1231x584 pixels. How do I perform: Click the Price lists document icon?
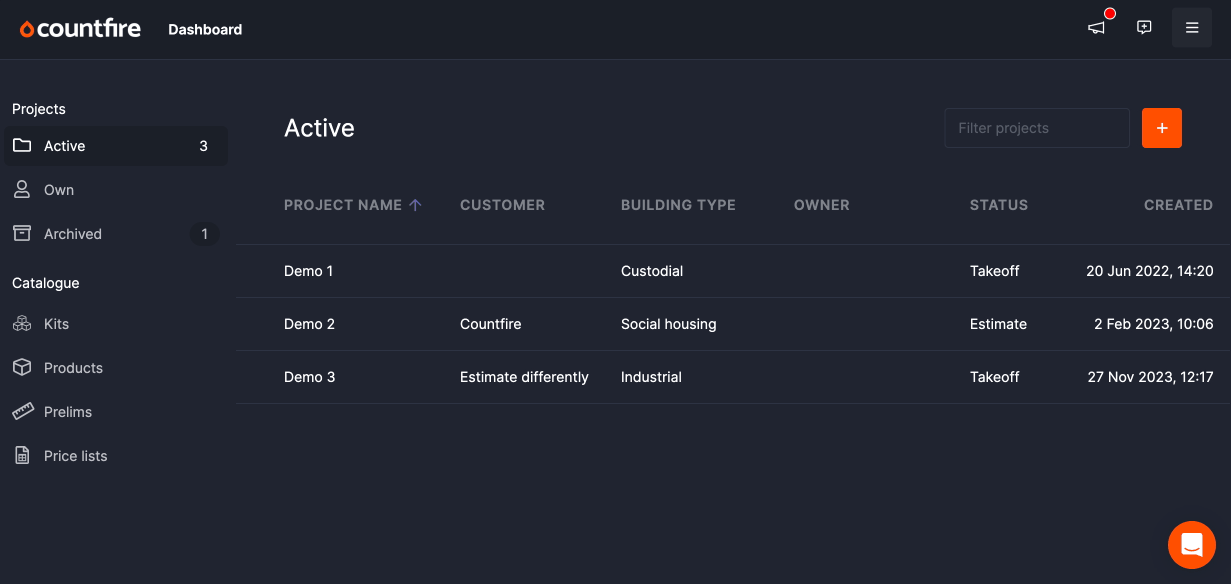tap(22, 456)
